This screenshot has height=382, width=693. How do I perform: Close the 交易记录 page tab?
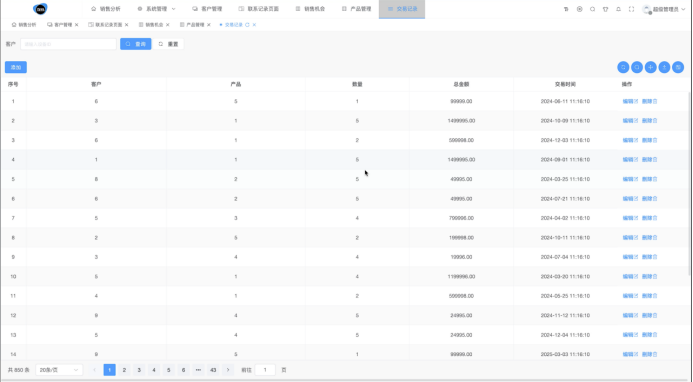point(254,25)
